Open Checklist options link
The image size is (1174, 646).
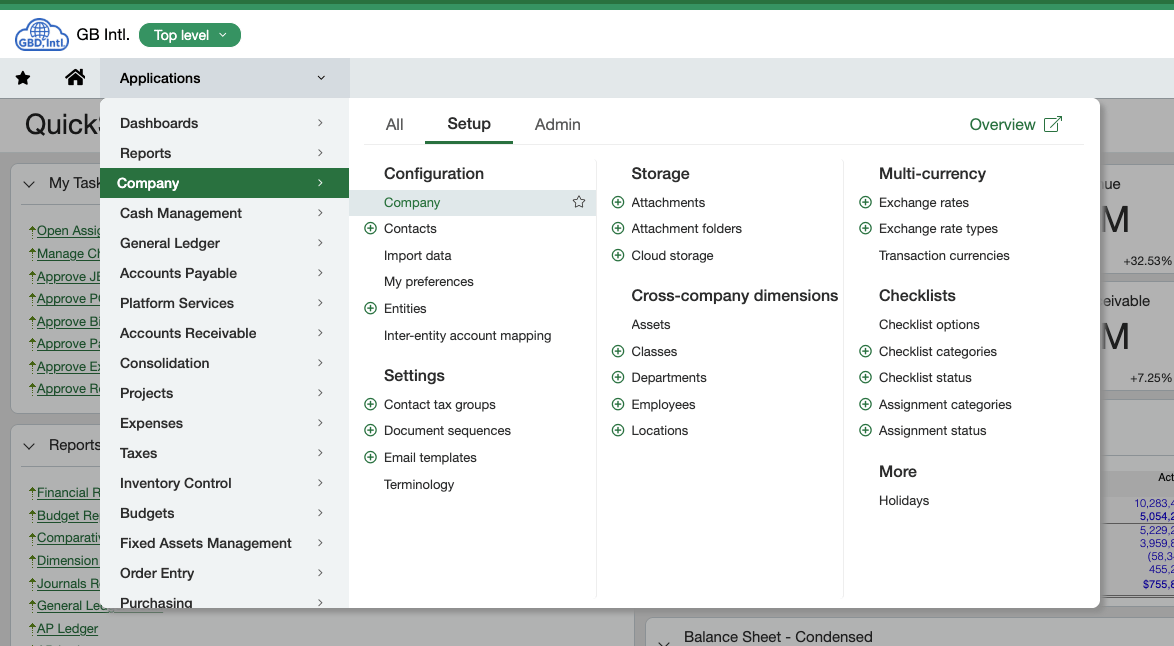coord(929,324)
